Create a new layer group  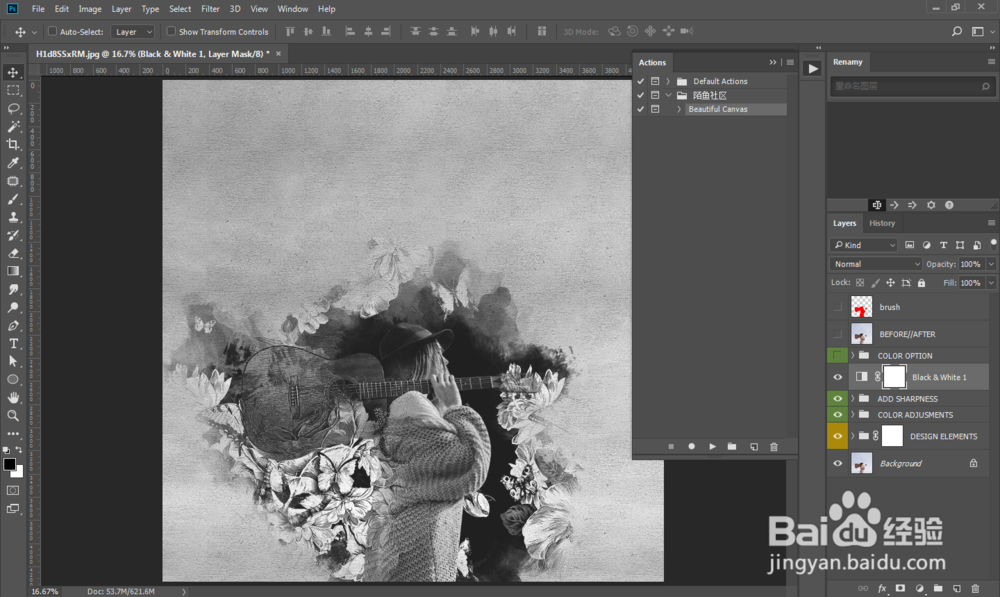pos(938,588)
